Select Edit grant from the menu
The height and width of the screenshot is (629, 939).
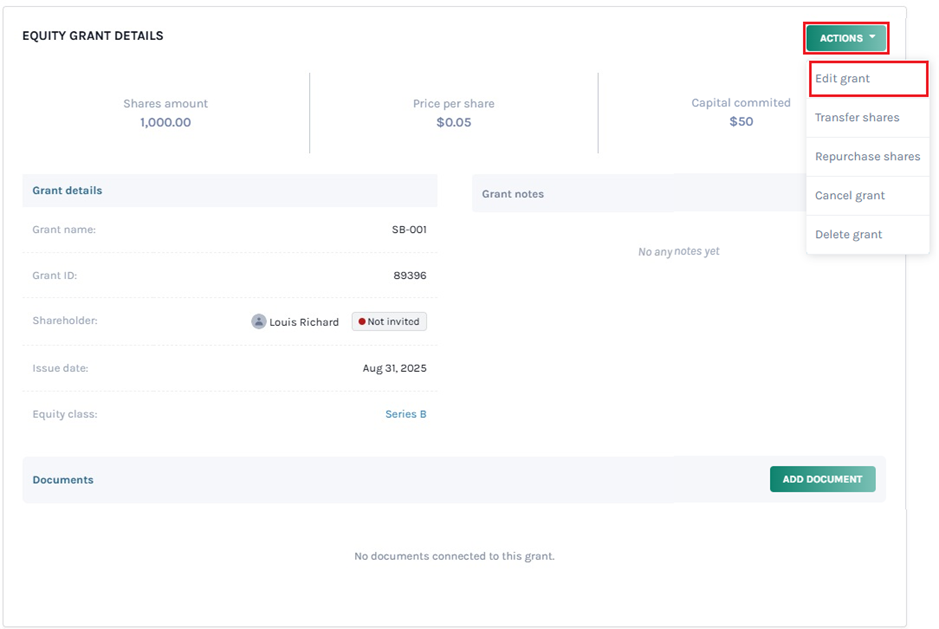842,78
